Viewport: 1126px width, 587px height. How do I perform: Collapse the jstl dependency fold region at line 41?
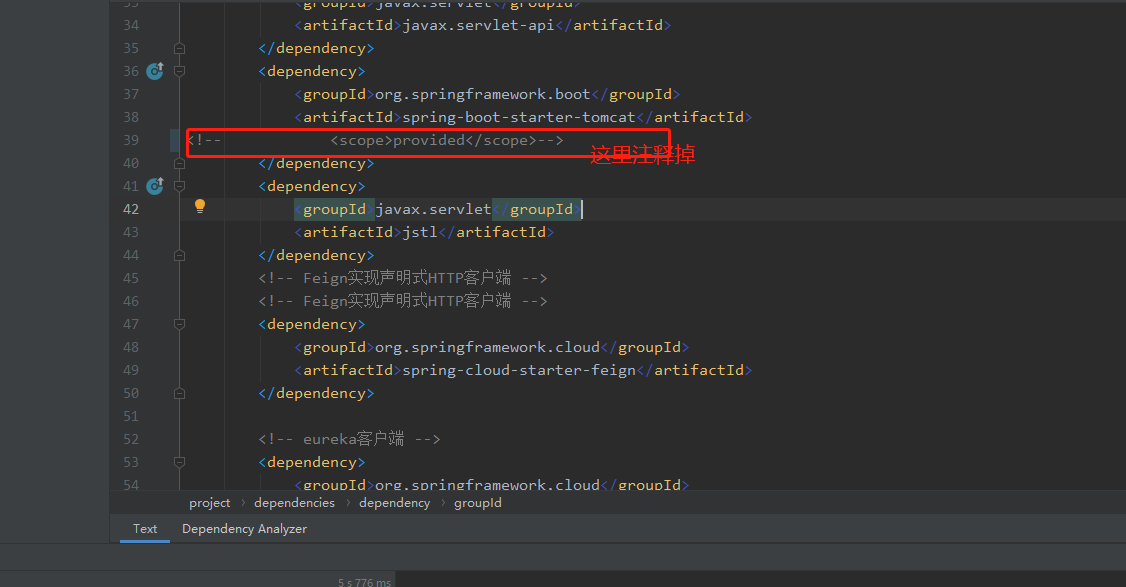pos(180,186)
